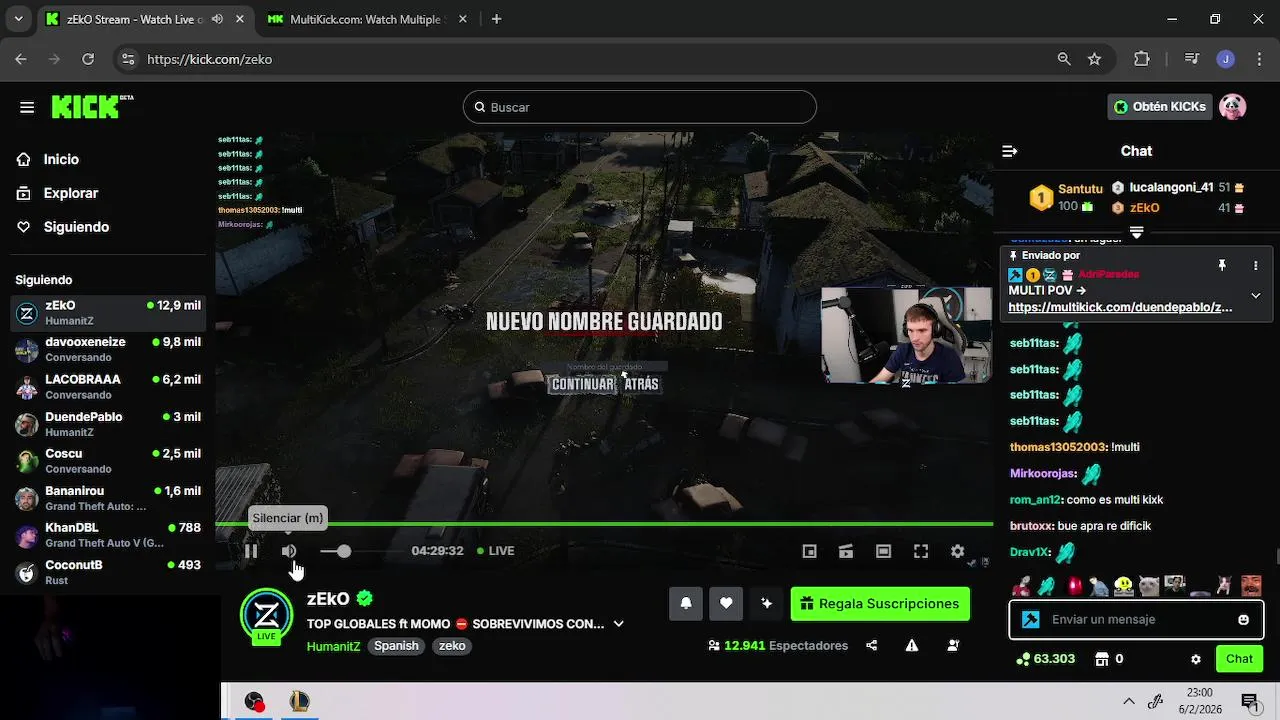
Task: Open the browser tab search dropdown
Action: (x=18, y=19)
